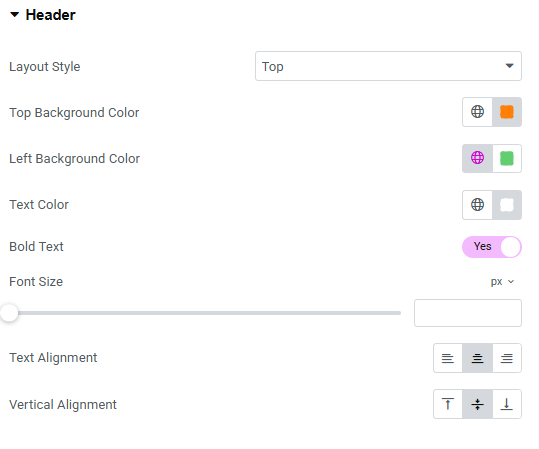Open the px unit selector for Font Size
This screenshot has width=539, height=449.
pyautogui.click(x=502, y=282)
